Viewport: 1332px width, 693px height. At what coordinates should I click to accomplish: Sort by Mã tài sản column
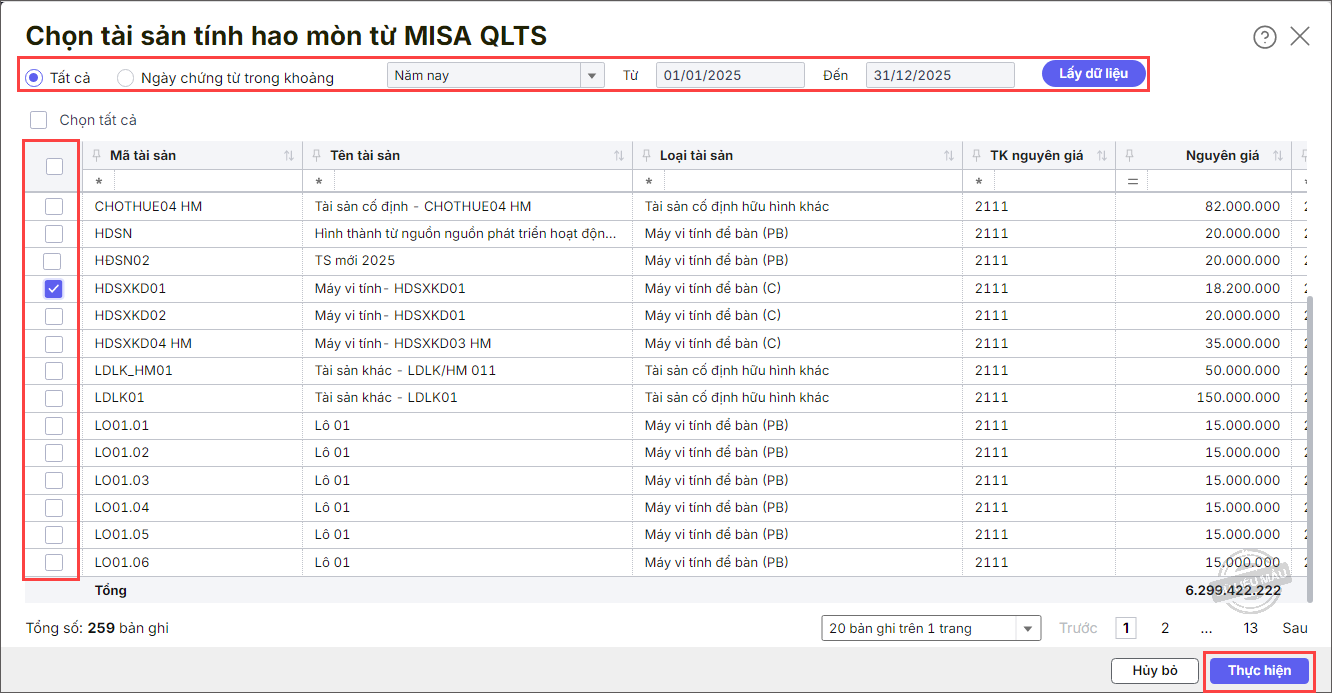coord(289,156)
